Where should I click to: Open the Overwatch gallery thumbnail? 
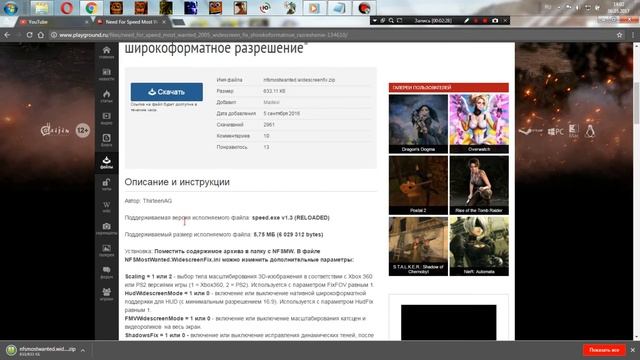tap(479, 124)
